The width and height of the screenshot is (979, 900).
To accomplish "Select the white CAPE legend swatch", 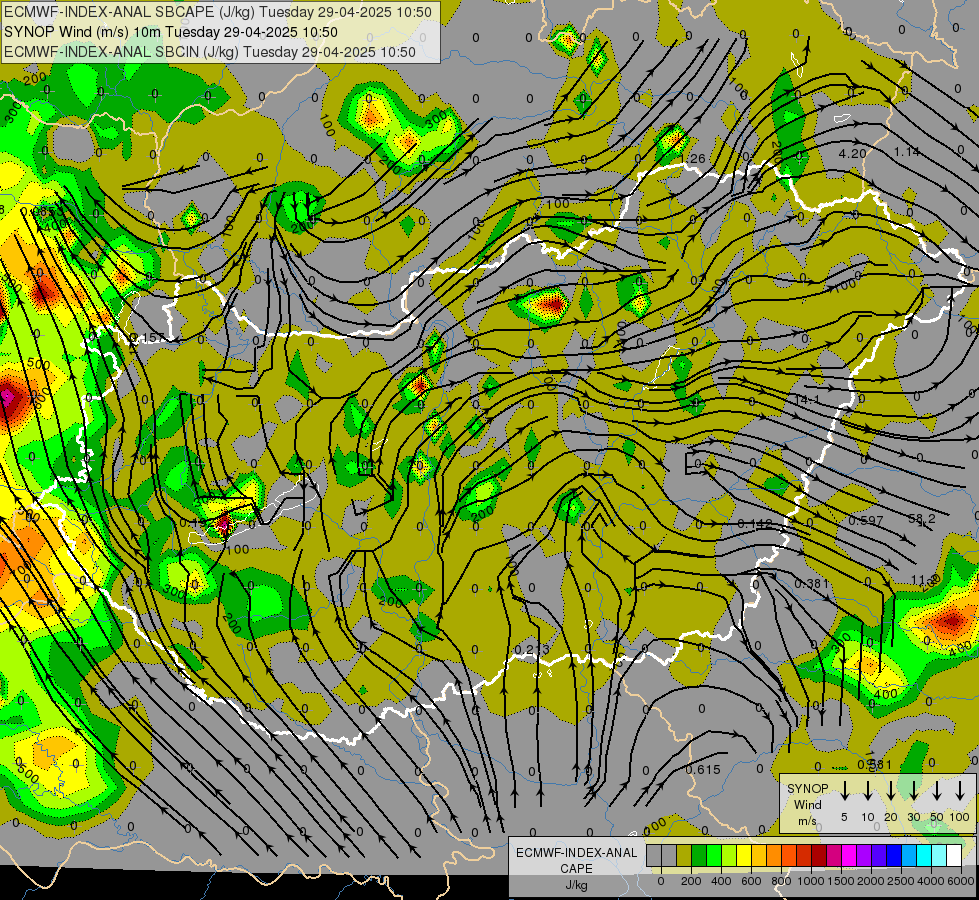I will [x=953, y=855].
